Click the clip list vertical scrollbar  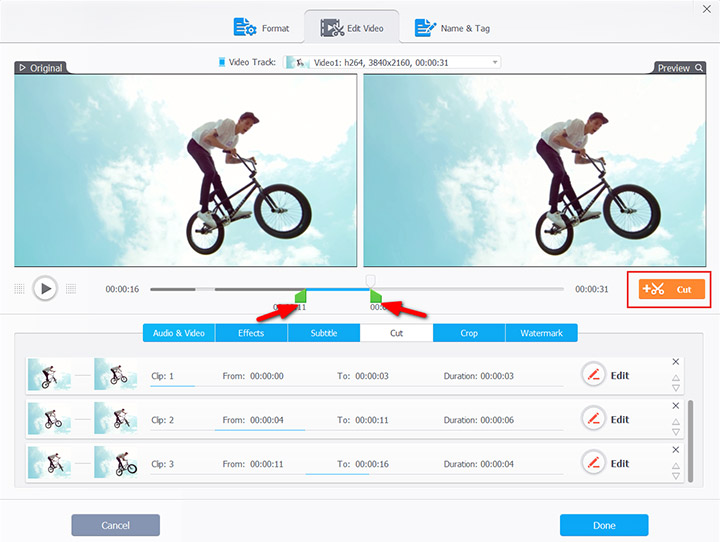point(690,441)
